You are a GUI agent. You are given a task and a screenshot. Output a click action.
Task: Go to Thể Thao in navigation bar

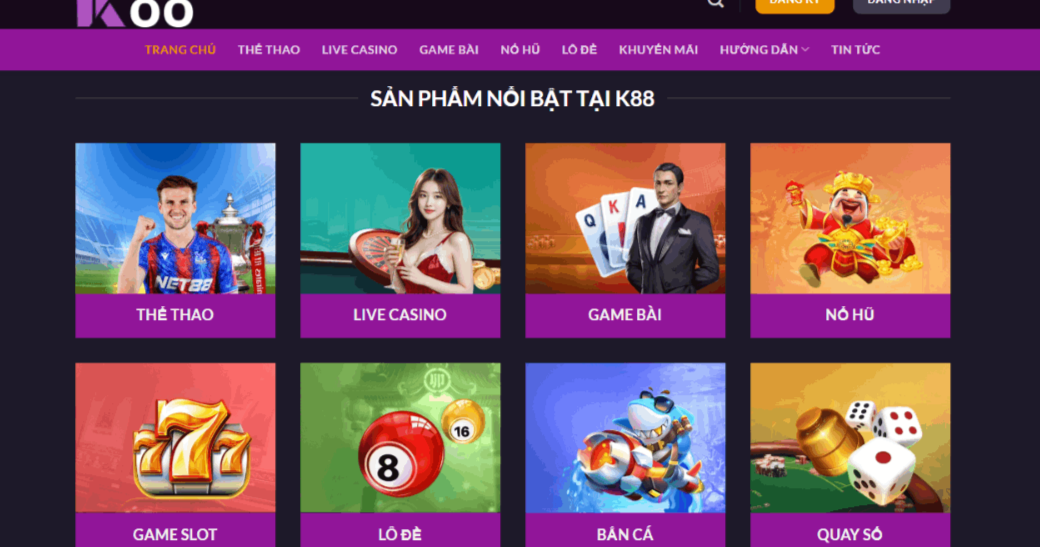point(269,50)
